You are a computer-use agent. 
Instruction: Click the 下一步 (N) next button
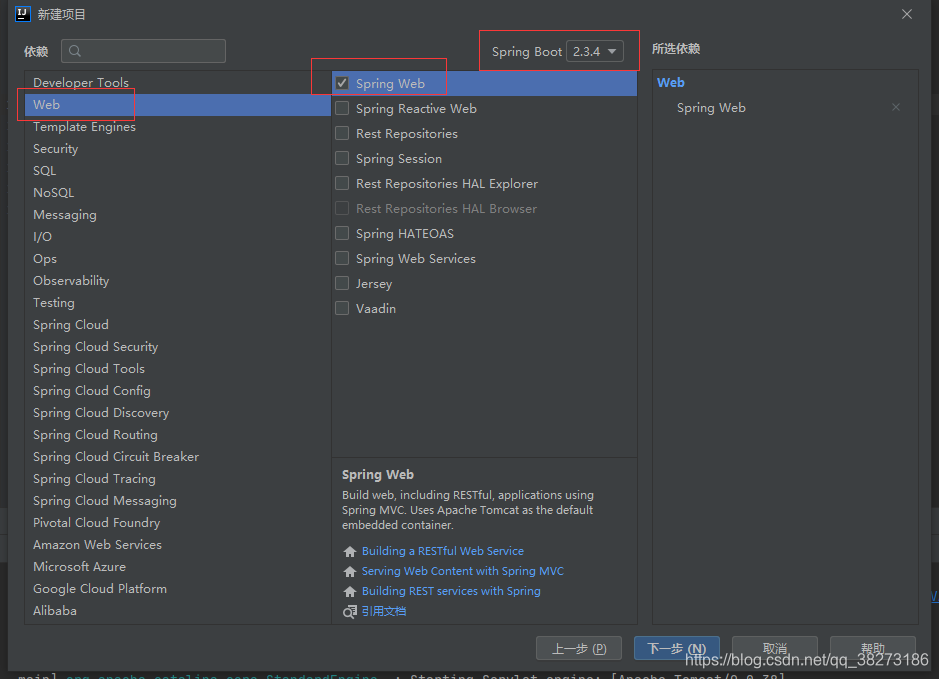(677, 648)
